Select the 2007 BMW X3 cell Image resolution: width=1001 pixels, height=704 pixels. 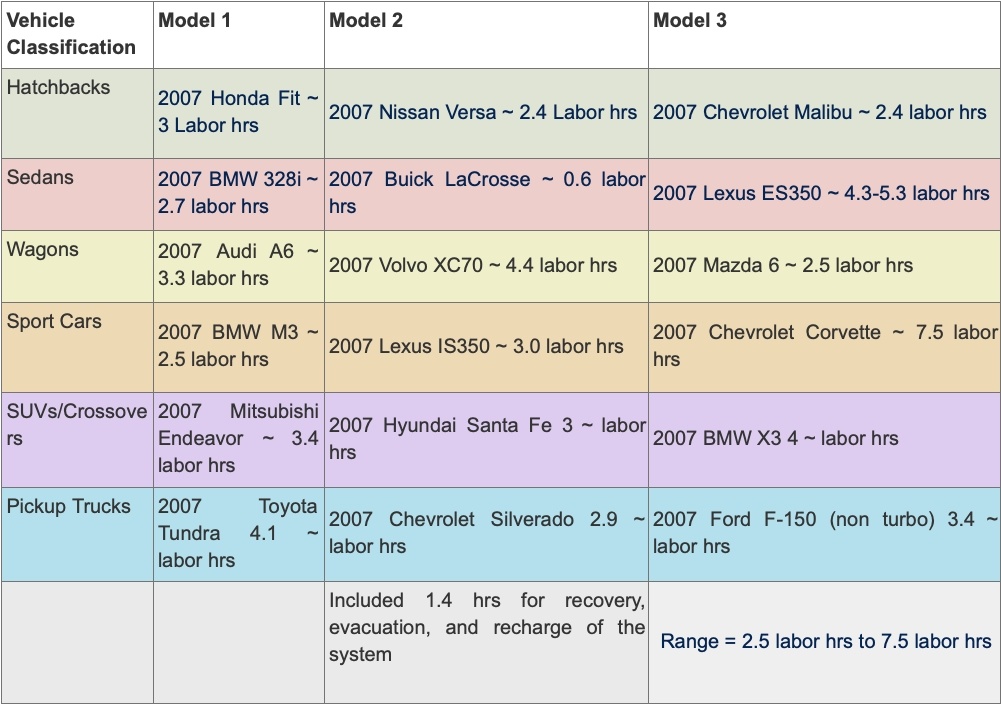click(824, 440)
